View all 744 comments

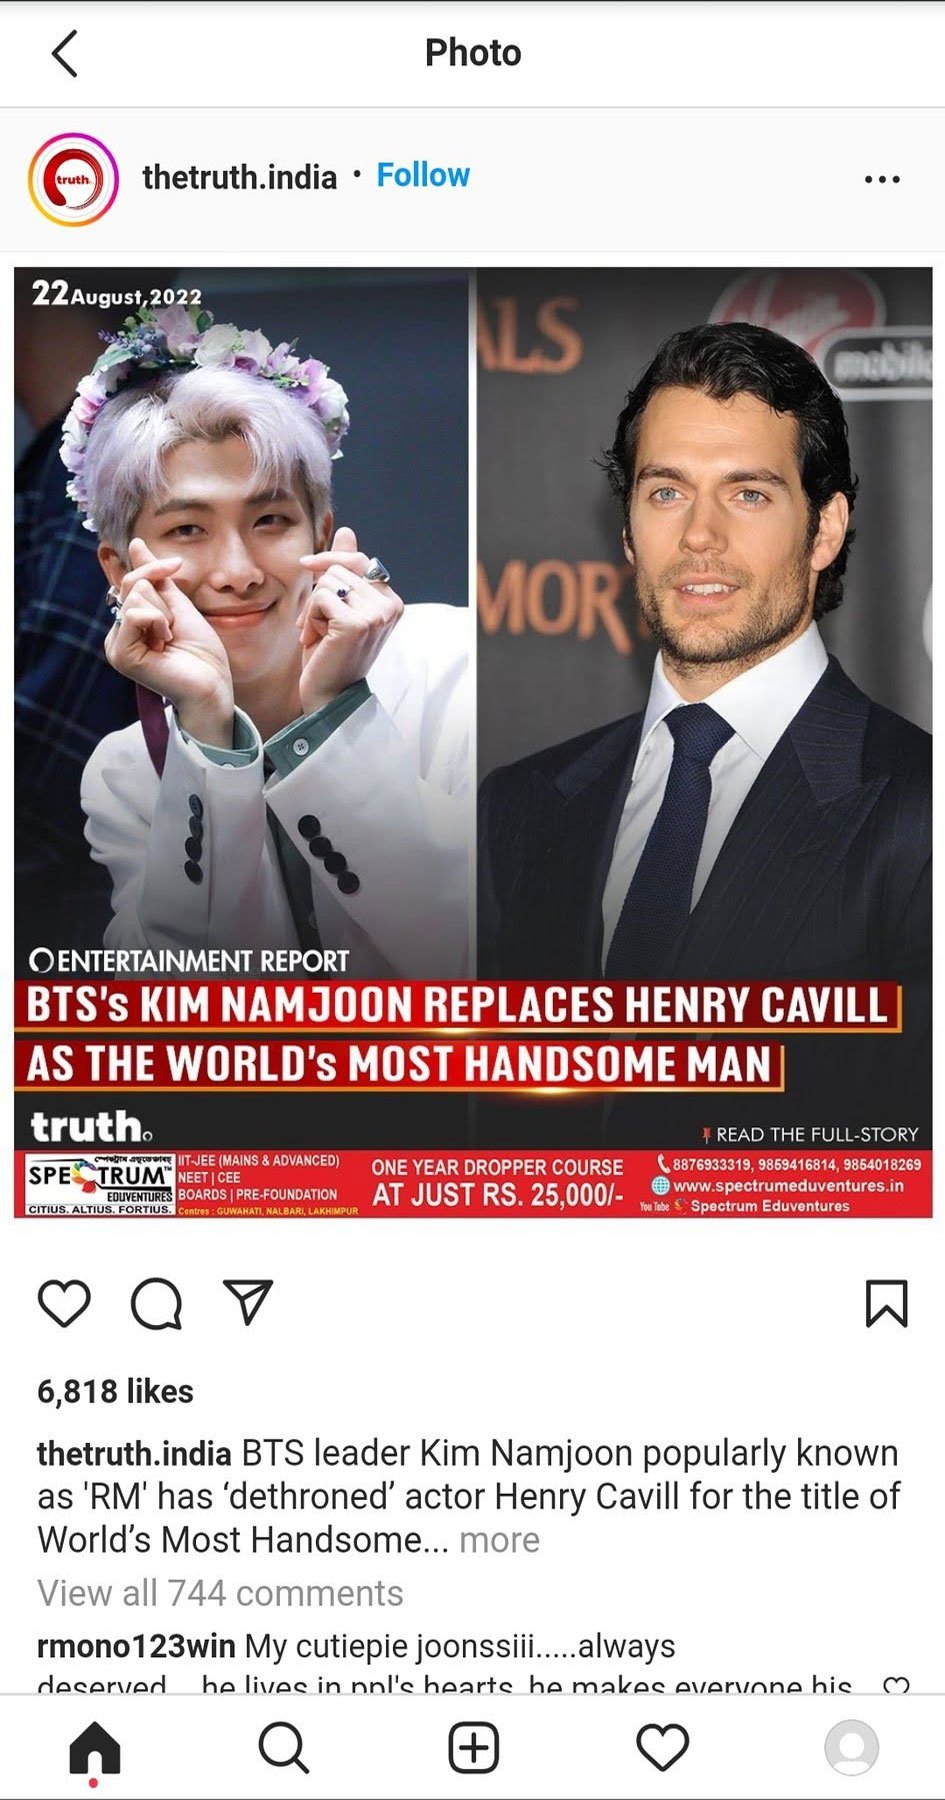point(220,1593)
